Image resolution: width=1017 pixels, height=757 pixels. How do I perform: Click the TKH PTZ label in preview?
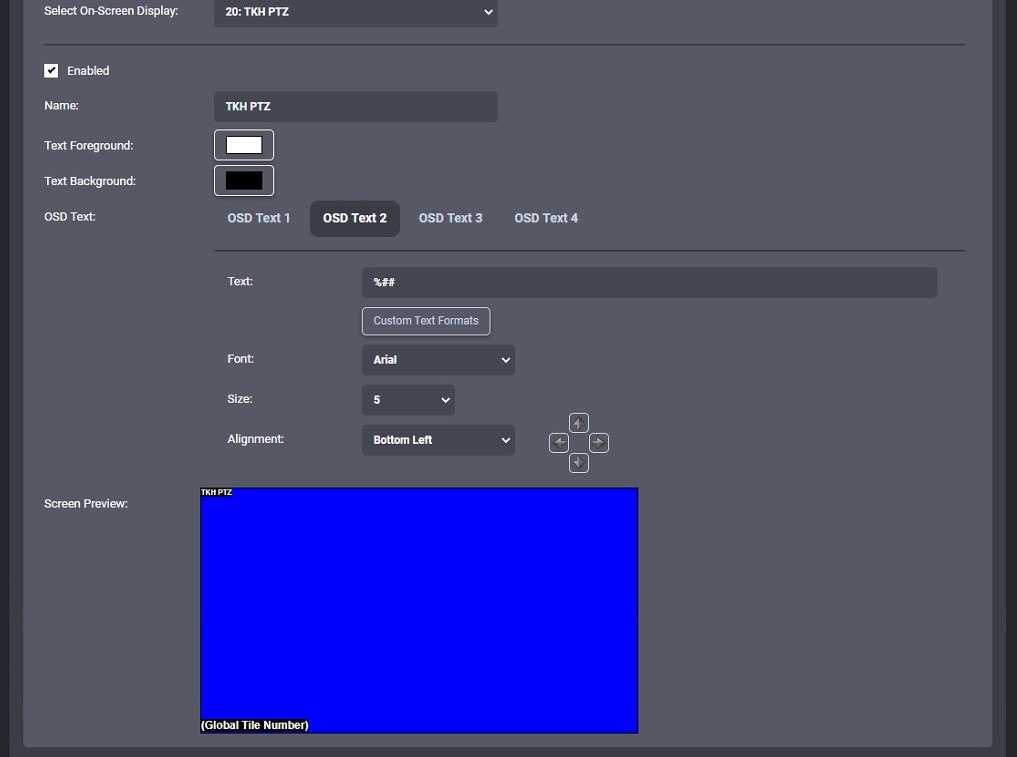click(217, 492)
